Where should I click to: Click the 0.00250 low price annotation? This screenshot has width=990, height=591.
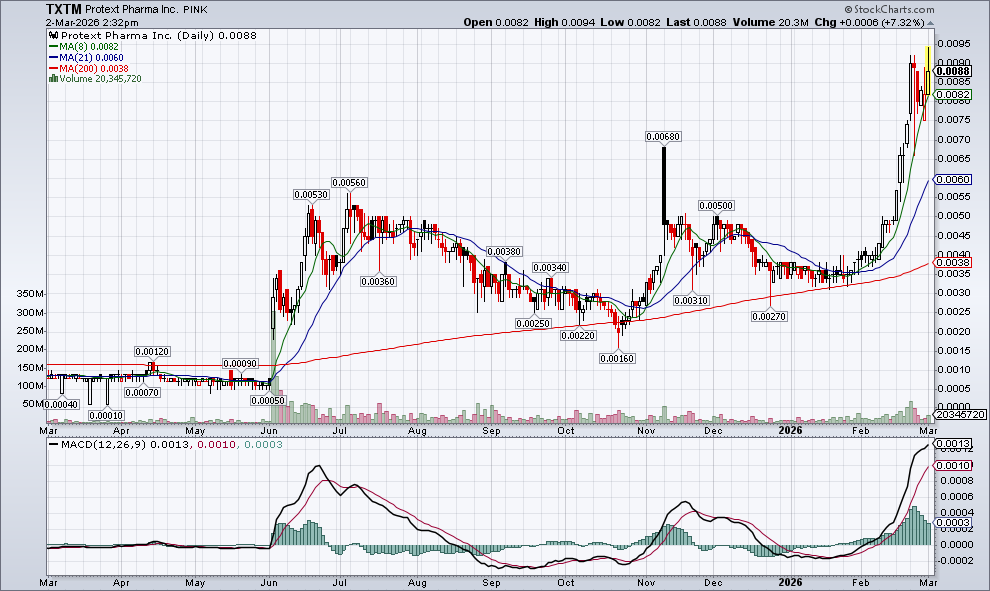pos(533,323)
